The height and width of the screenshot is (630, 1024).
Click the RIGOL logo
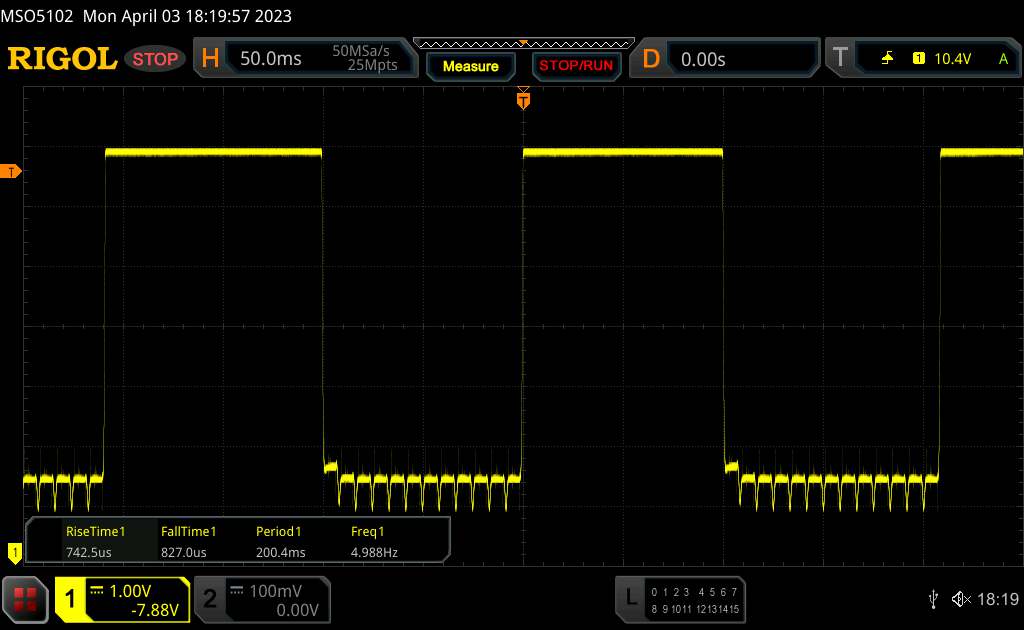63,59
